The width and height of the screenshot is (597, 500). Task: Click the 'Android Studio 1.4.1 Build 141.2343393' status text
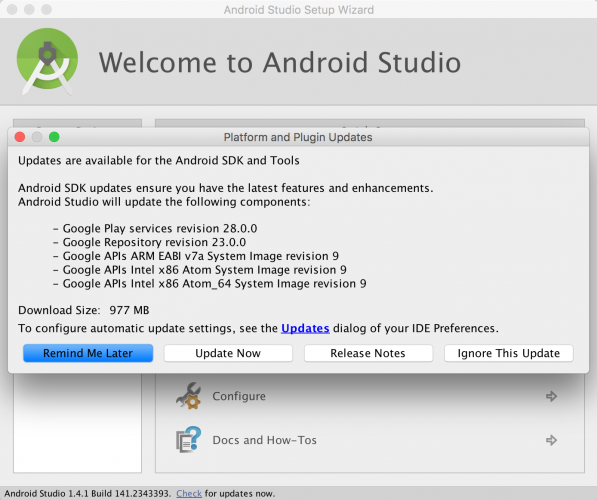click(x=87, y=494)
